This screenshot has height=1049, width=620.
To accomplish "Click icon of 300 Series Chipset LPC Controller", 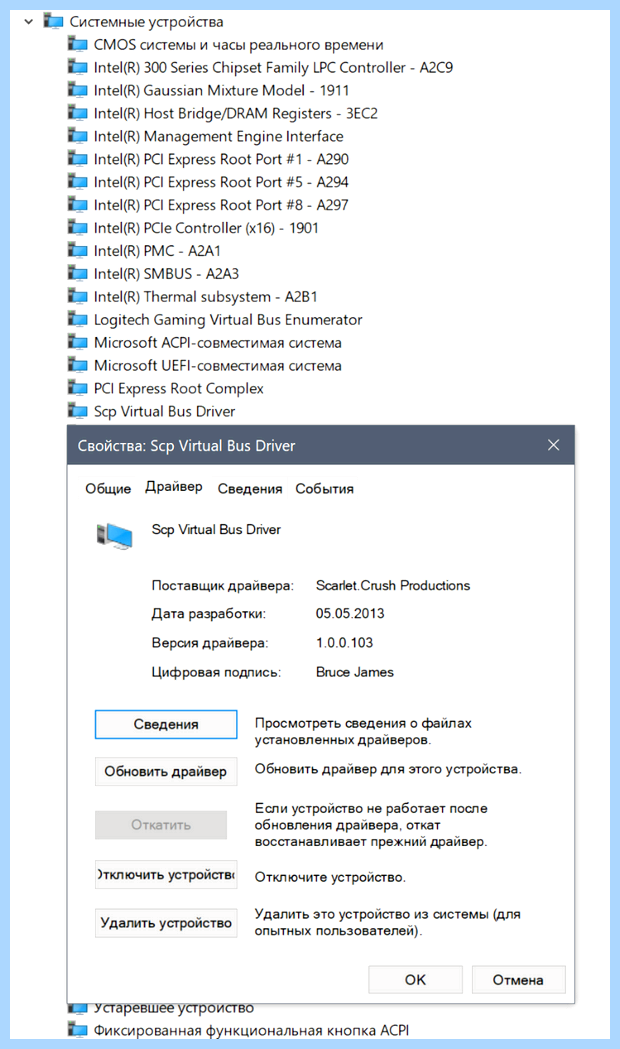I will 78,68.
